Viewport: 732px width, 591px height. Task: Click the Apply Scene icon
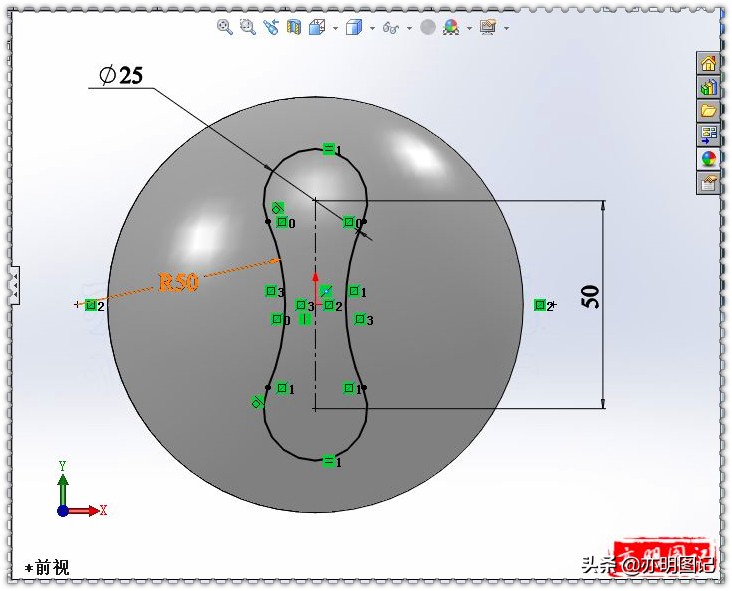(451, 27)
